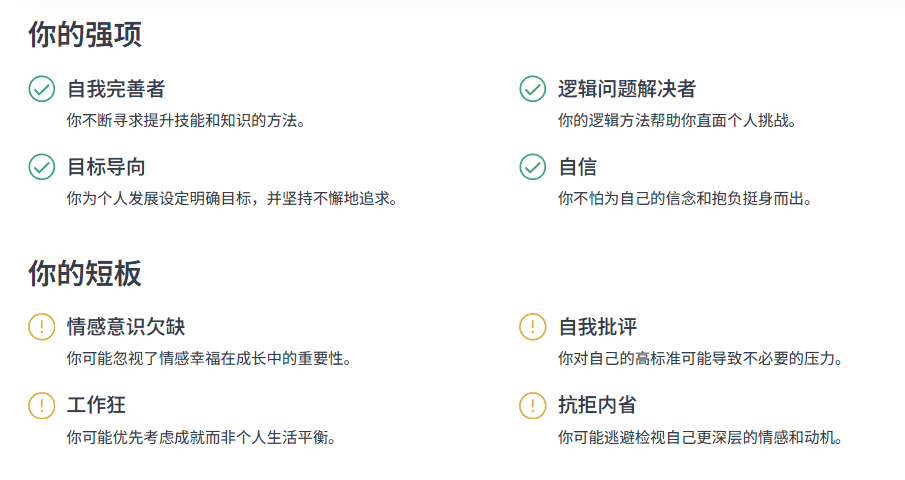Screen dimensions: 905x480
Task: Click the green checkmark beside 逻辑问题解决者
Action: [x=532, y=89]
